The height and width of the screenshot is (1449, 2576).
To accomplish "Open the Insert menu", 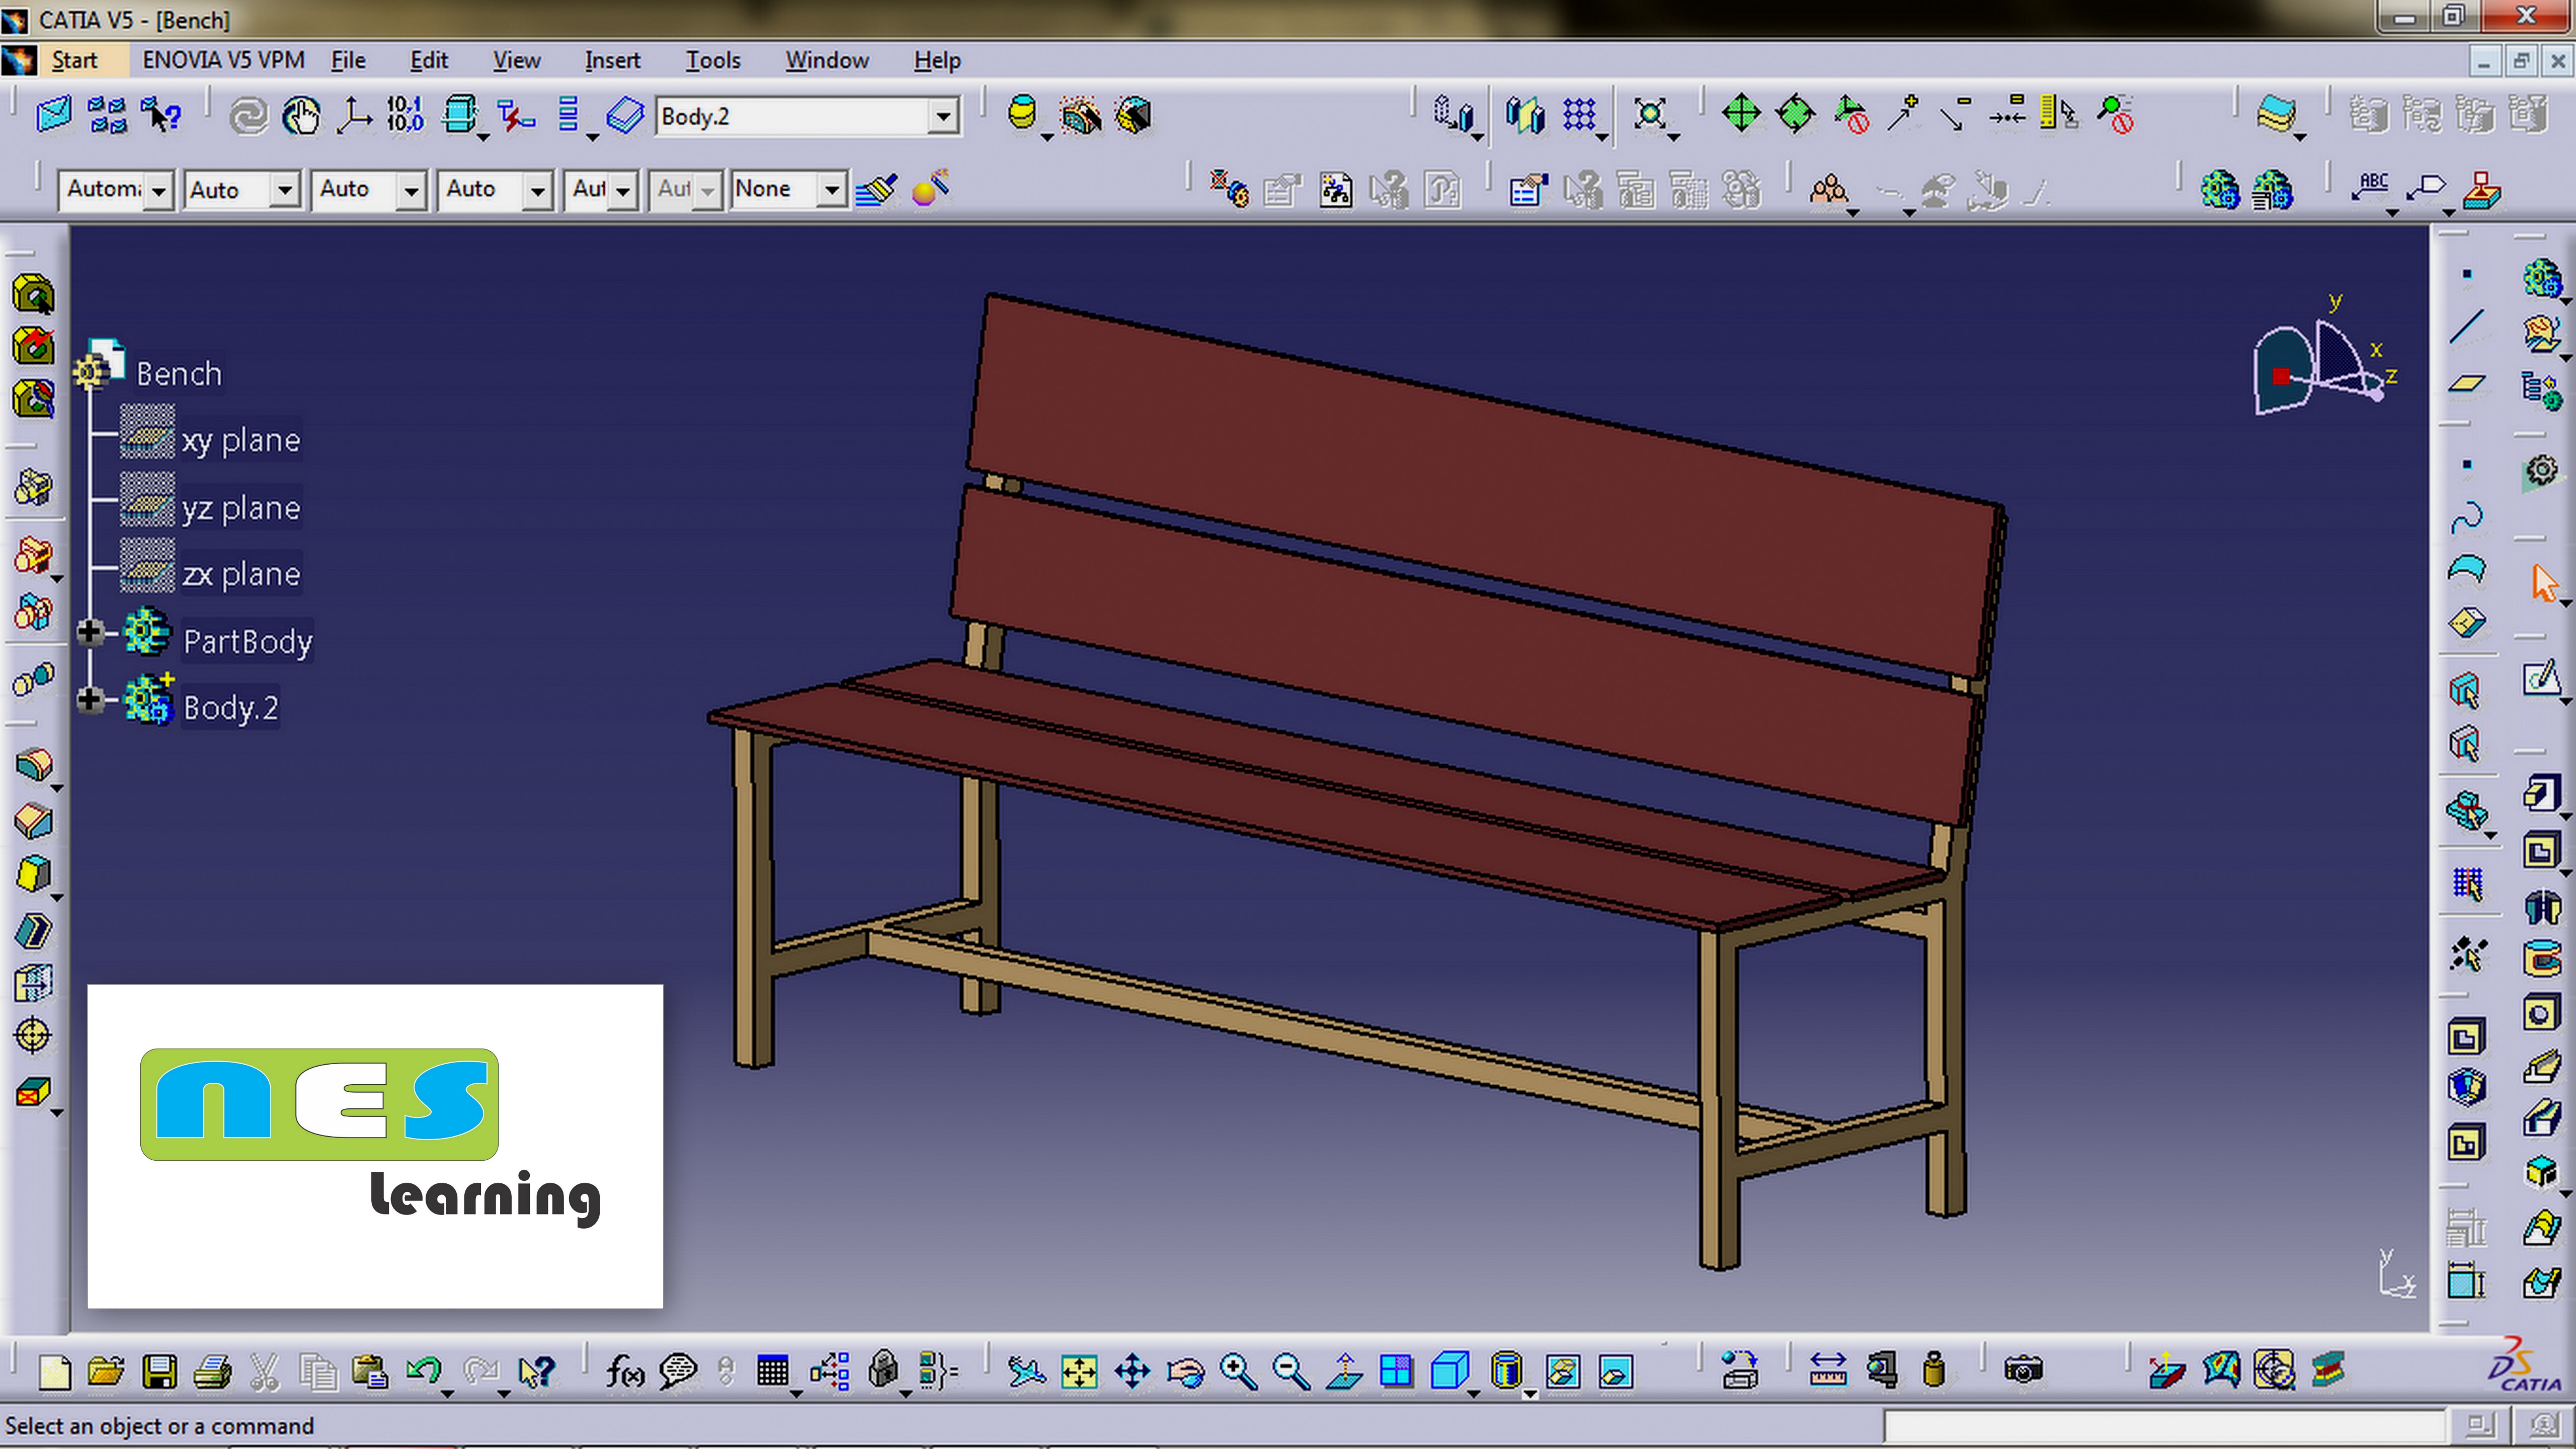I will point(612,60).
